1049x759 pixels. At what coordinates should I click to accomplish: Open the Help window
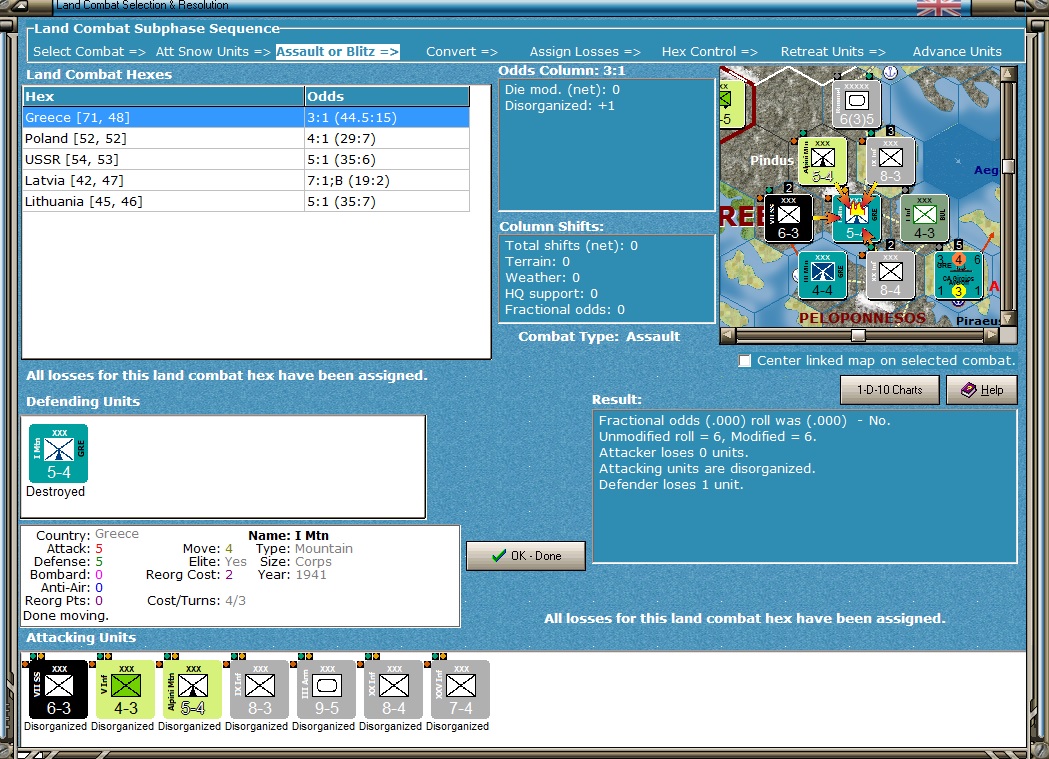coord(981,390)
